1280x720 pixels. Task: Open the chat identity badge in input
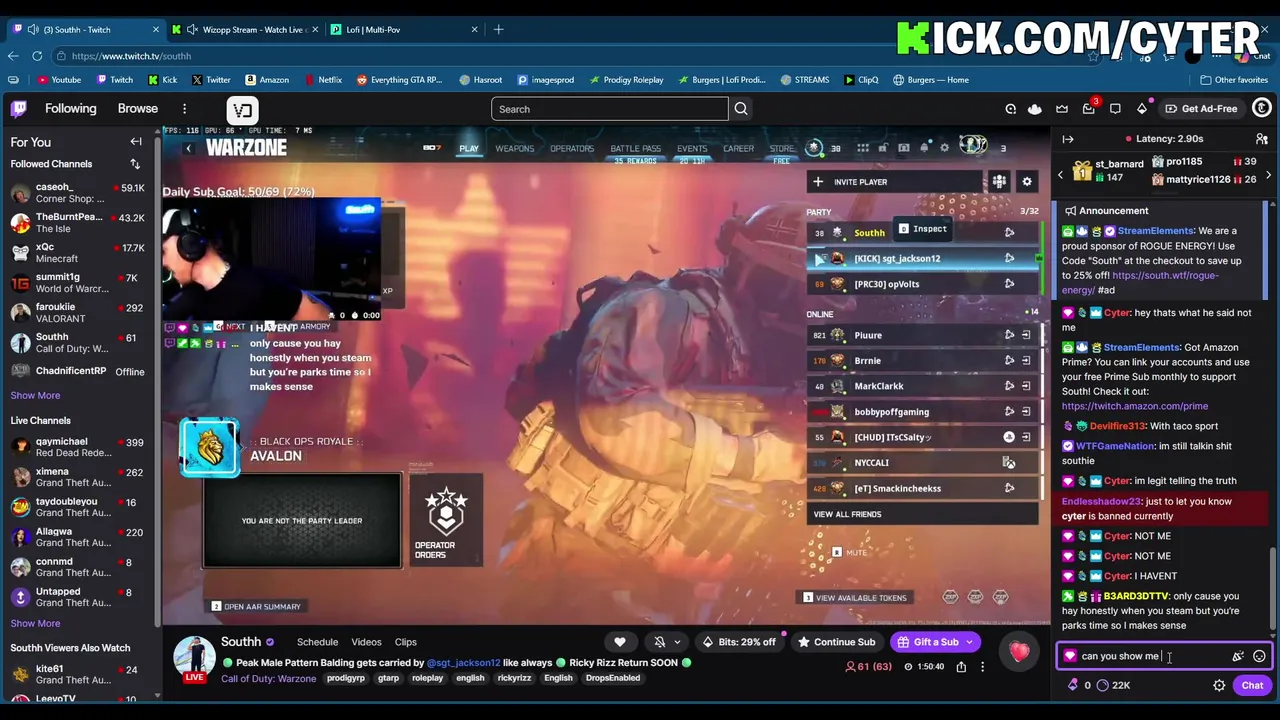coord(1070,656)
